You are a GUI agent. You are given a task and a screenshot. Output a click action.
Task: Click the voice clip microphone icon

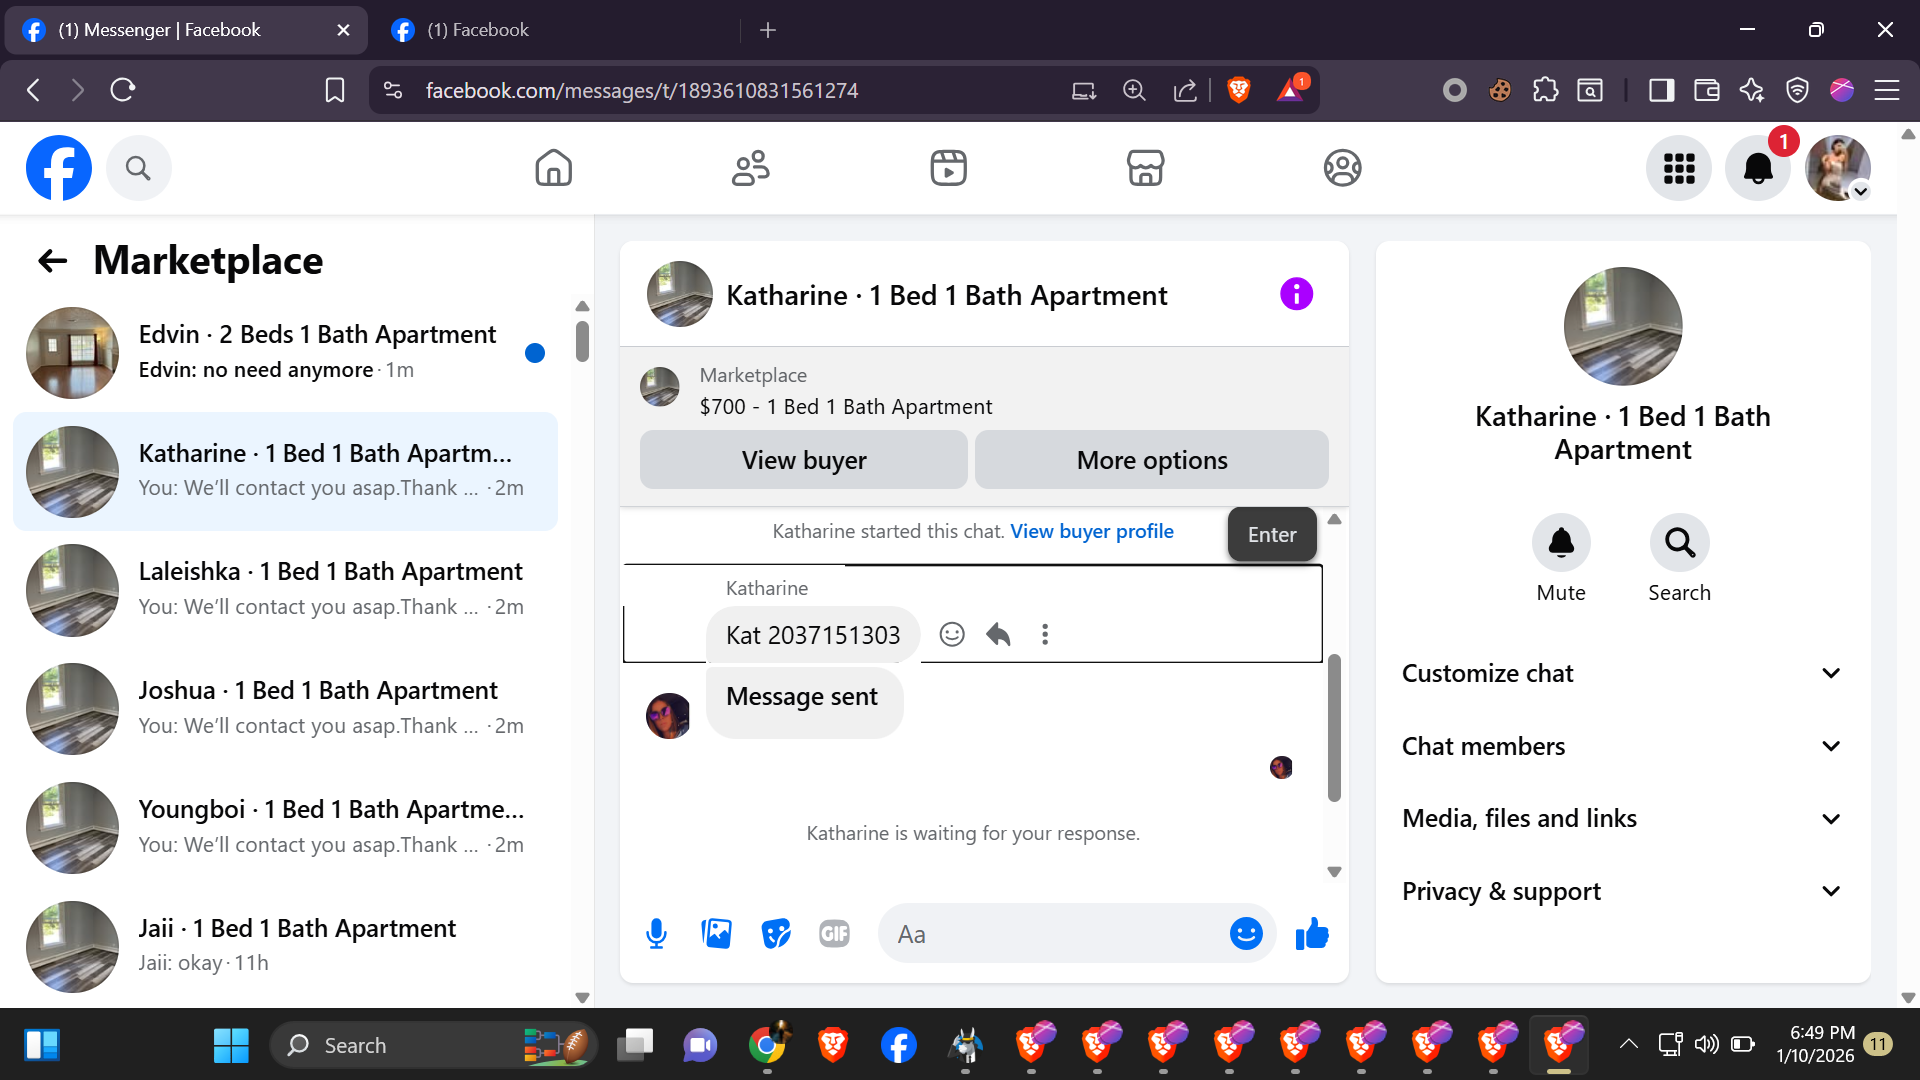click(656, 934)
